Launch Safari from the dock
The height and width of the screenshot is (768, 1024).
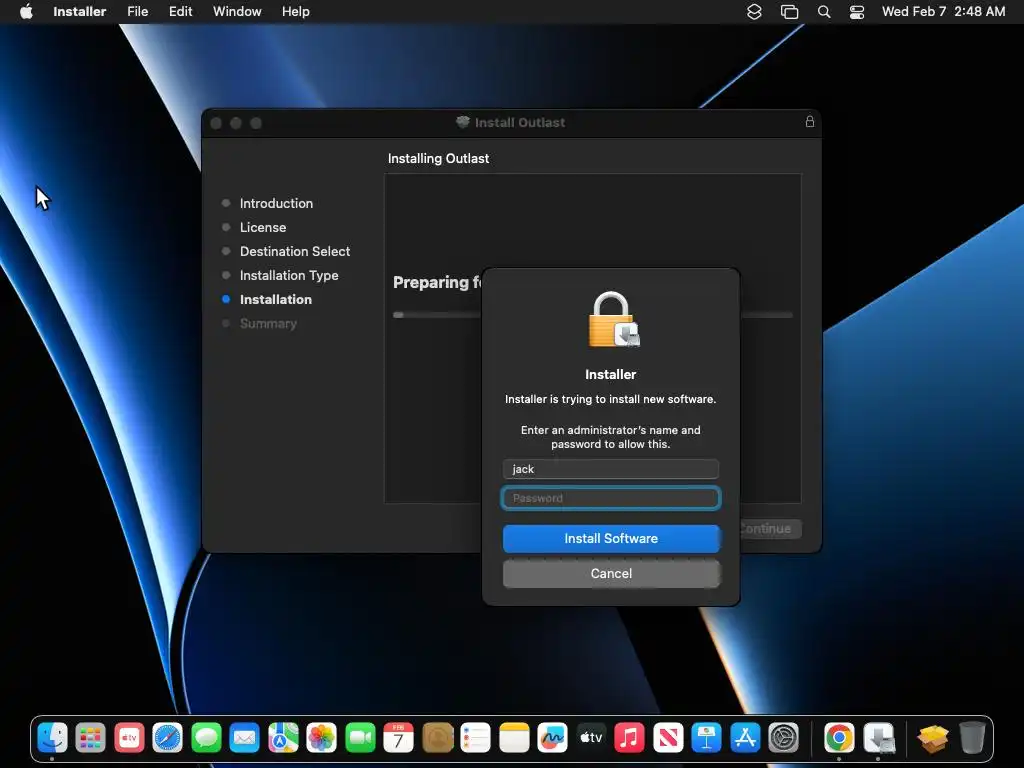pos(167,738)
